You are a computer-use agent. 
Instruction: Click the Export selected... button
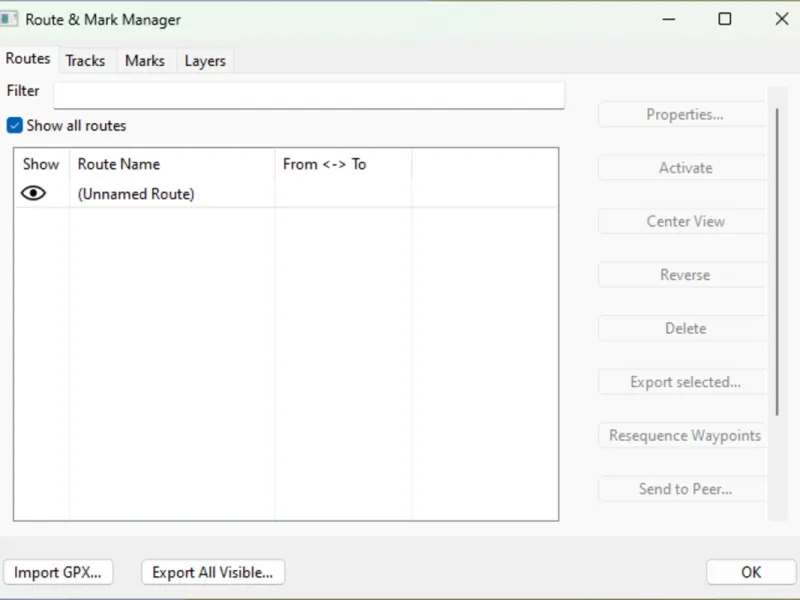pyautogui.click(x=684, y=382)
